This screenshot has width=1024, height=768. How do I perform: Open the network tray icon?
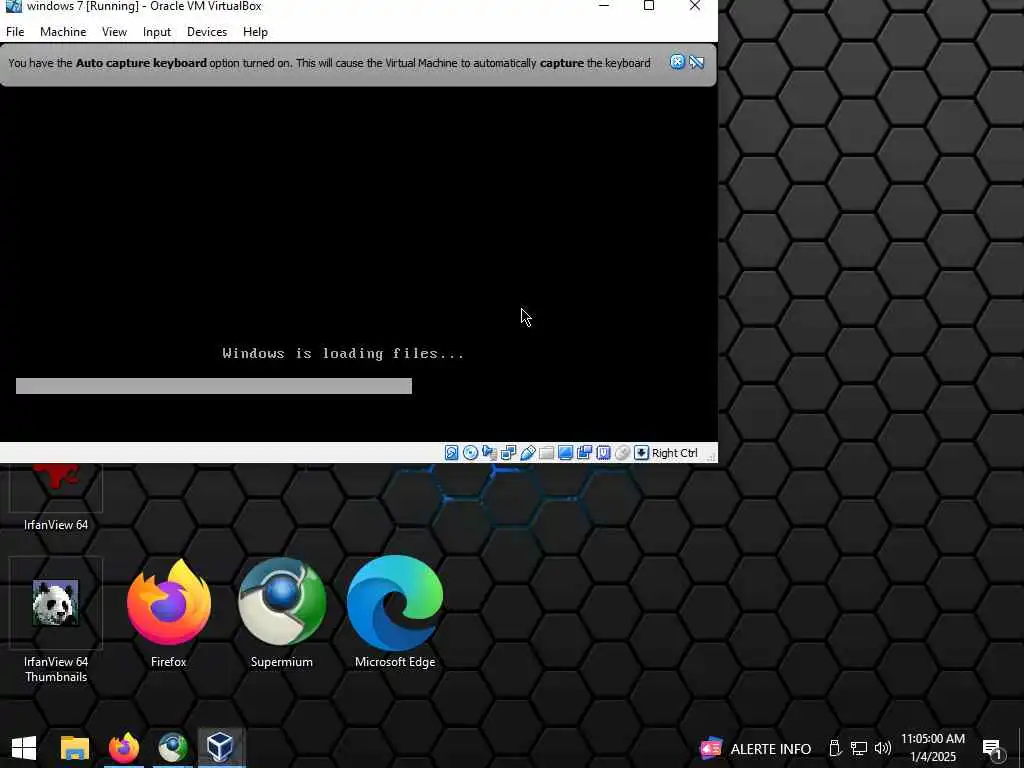858,748
